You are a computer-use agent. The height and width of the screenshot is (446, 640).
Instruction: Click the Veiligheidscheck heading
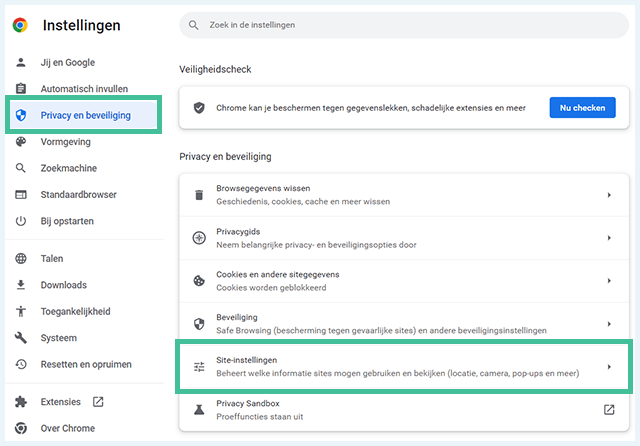[215, 69]
